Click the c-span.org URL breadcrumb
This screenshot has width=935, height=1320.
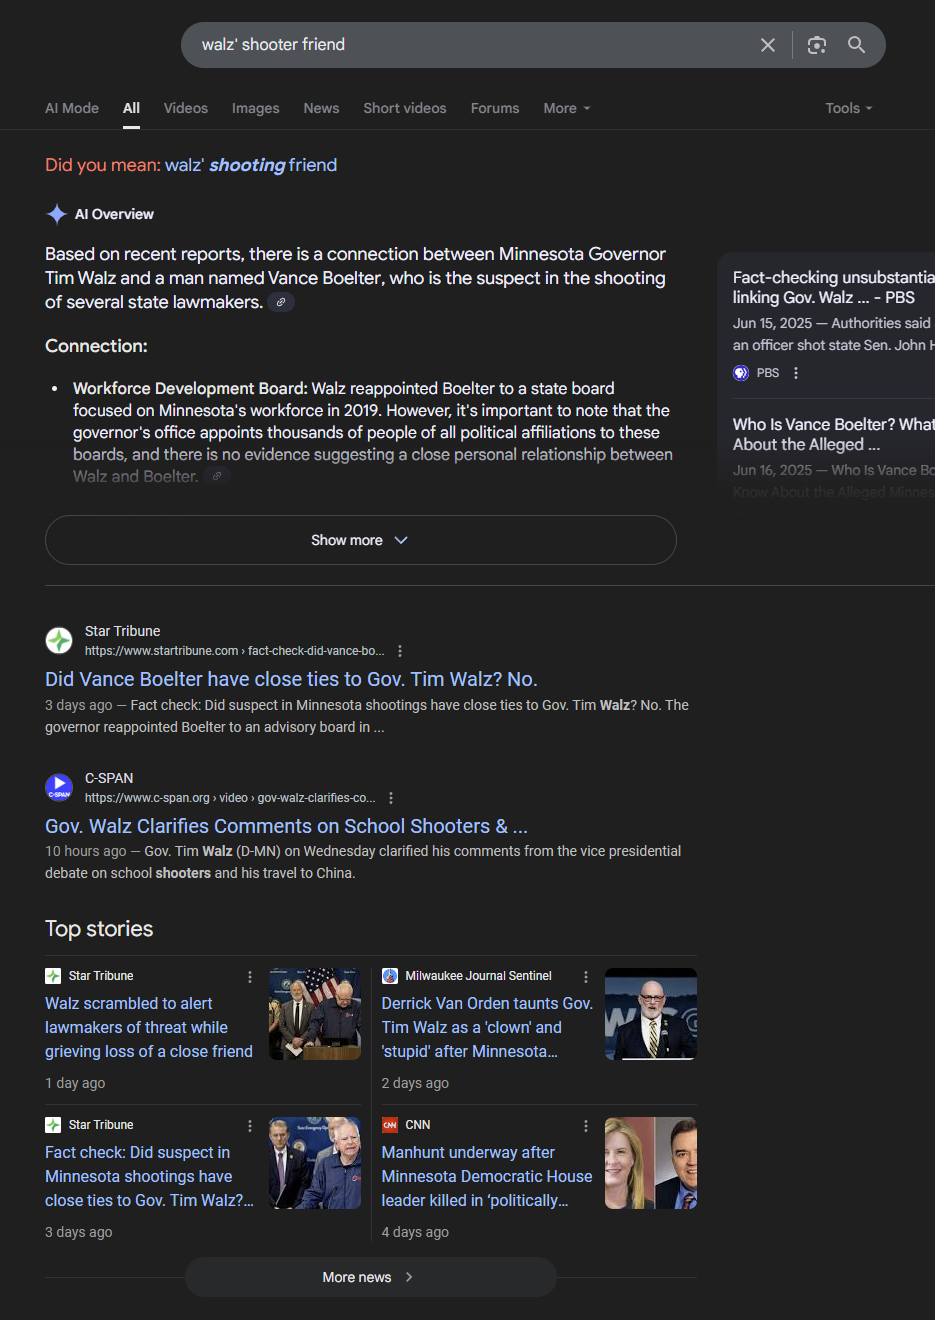coord(230,798)
